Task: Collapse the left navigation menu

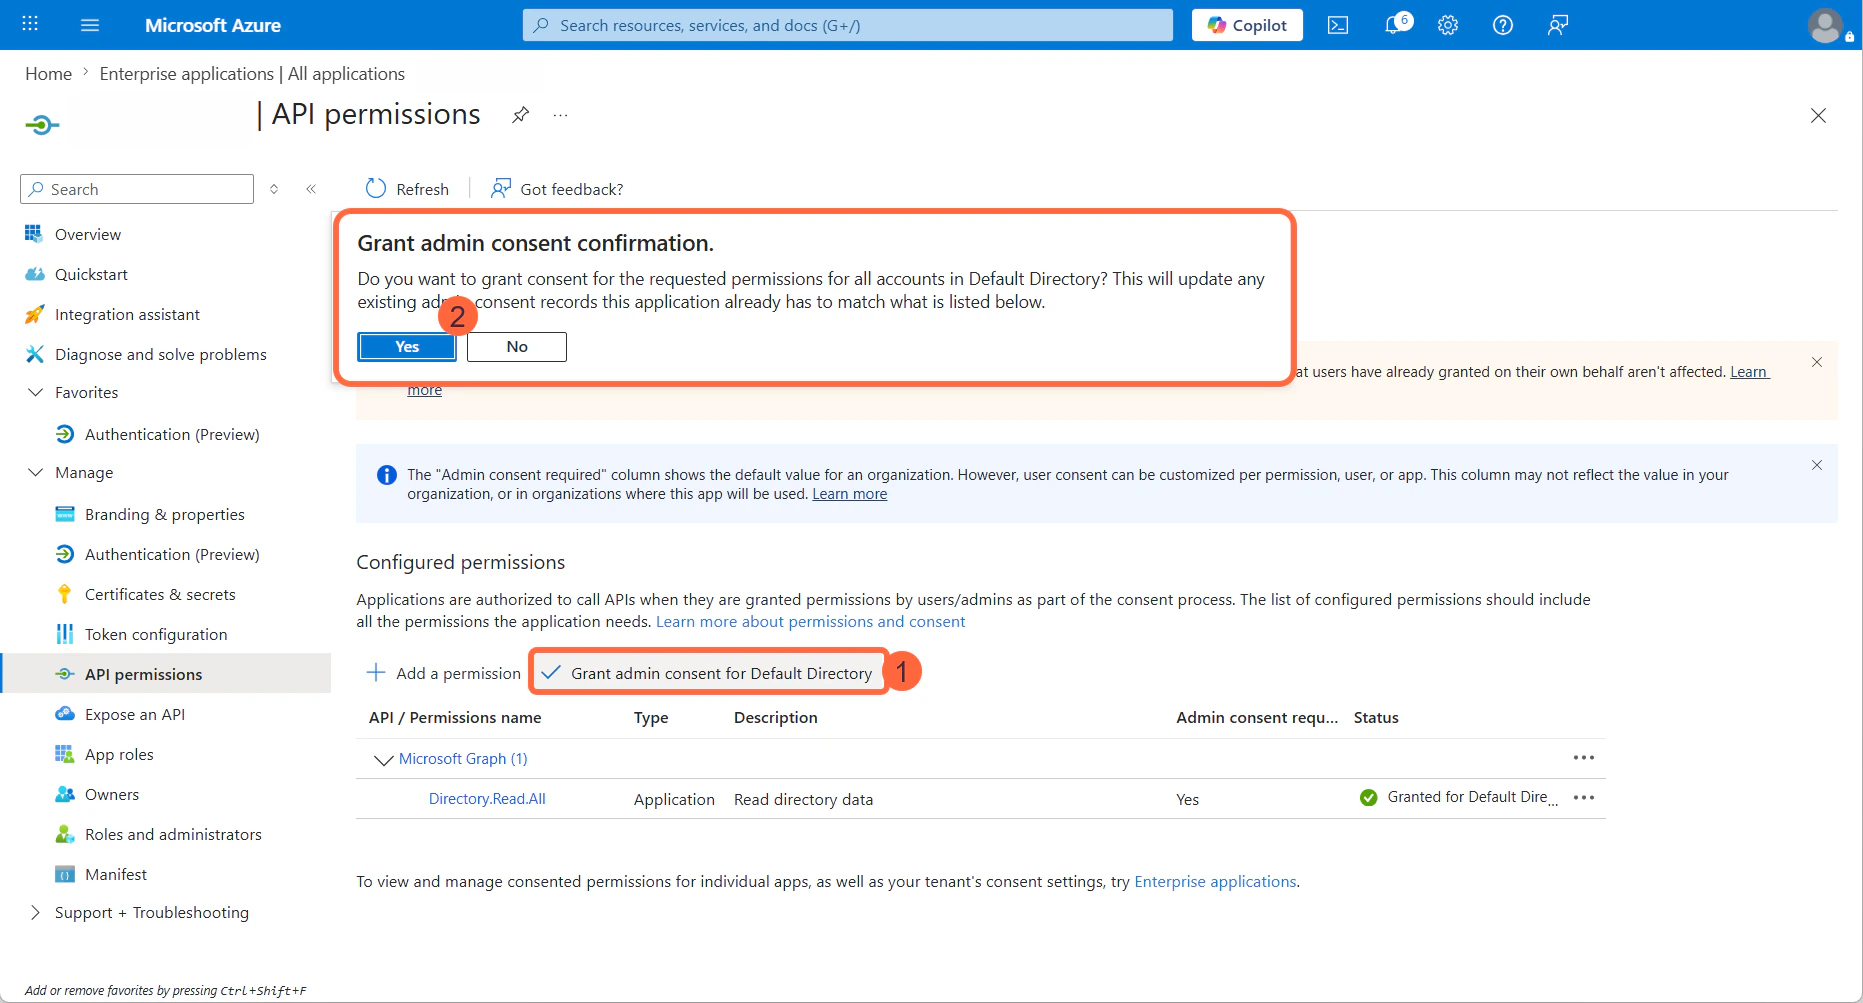Action: coord(311,189)
